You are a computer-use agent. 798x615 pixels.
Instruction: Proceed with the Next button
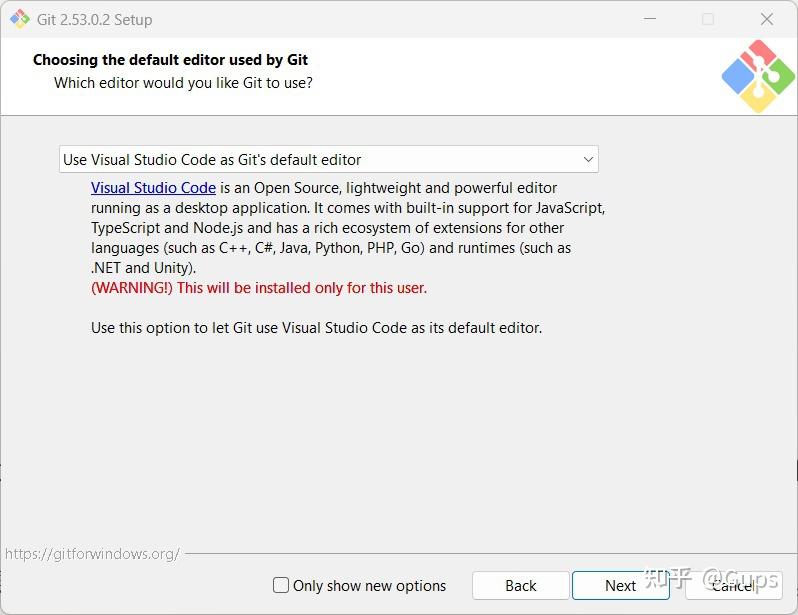620,585
